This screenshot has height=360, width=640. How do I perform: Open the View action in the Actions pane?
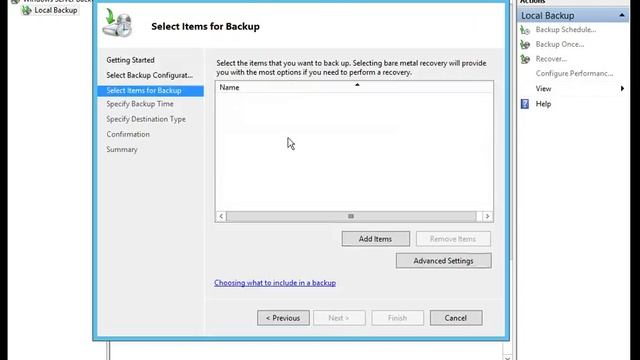click(x=543, y=89)
